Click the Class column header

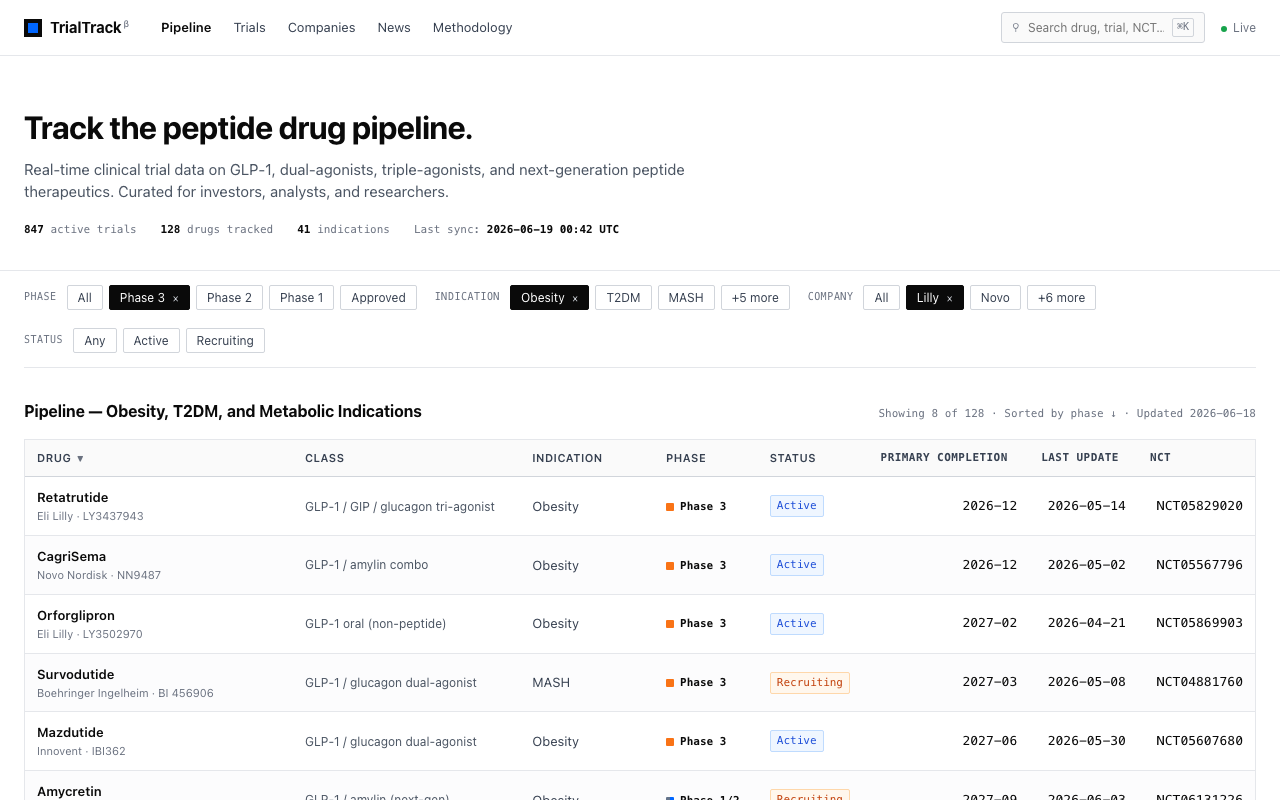pyautogui.click(x=325, y=459)
